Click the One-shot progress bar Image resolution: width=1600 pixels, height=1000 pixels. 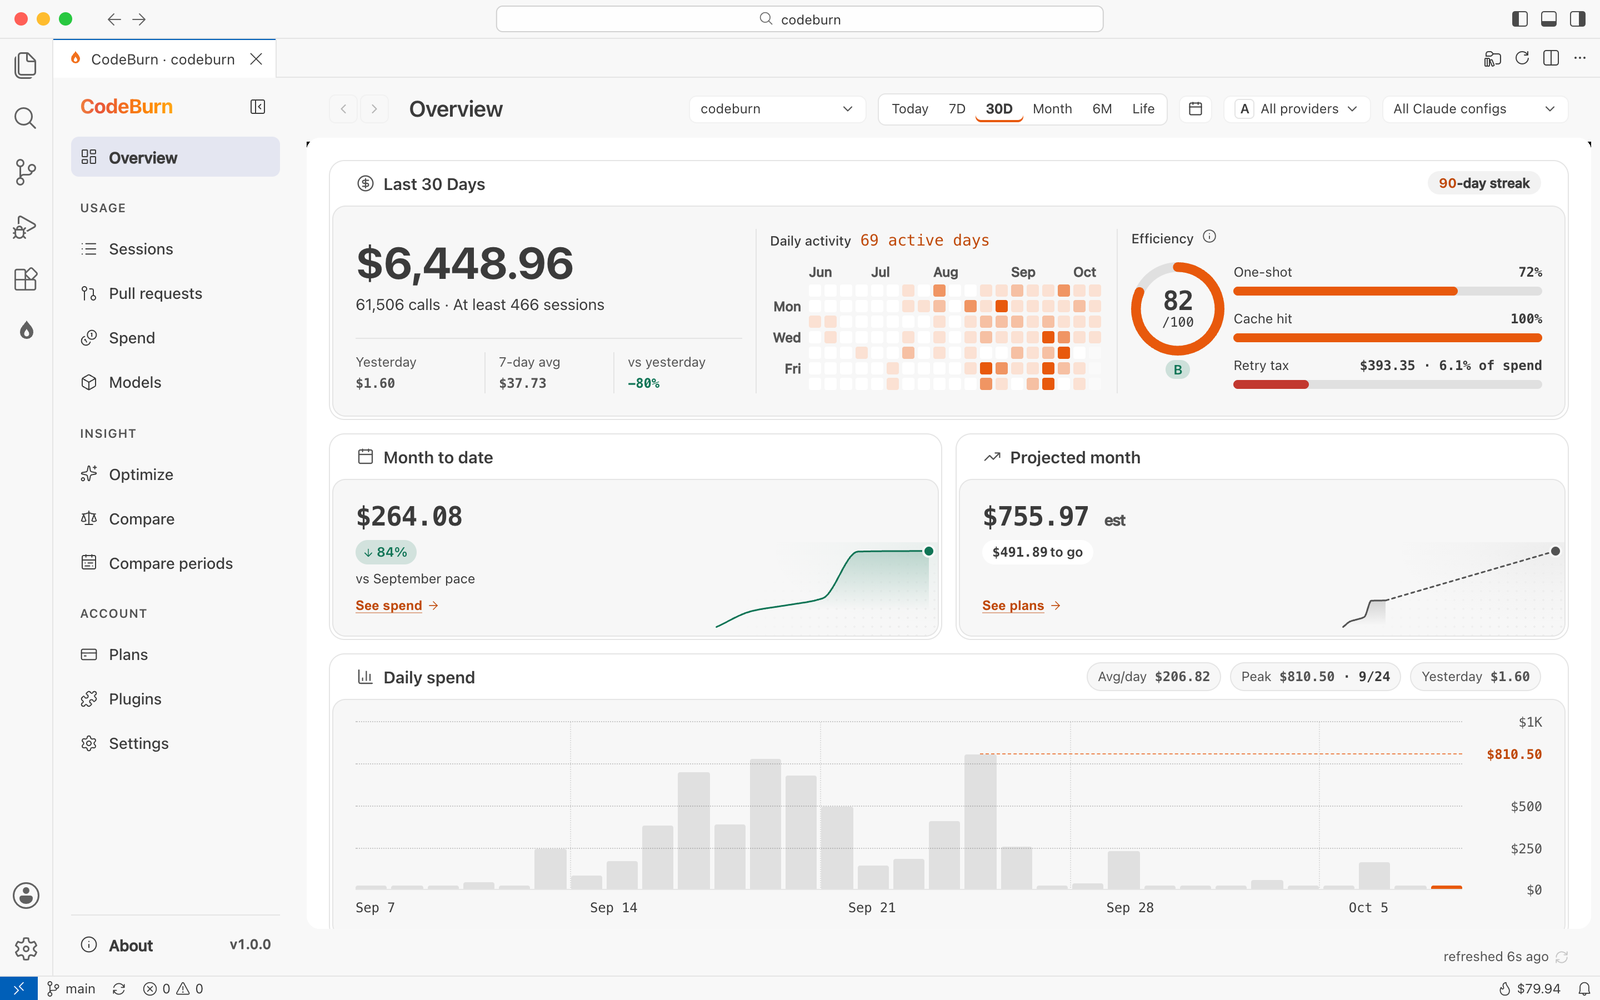(1387, 291)
